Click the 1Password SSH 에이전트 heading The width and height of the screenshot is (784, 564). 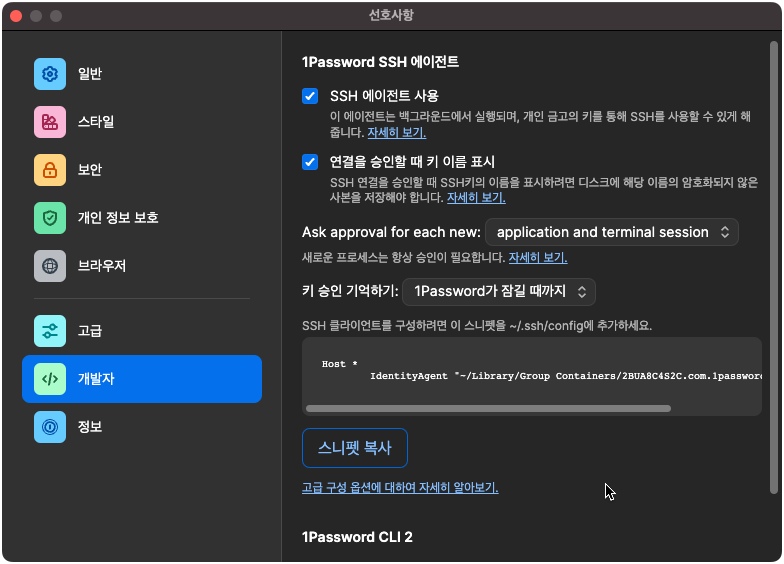[380, 62]
